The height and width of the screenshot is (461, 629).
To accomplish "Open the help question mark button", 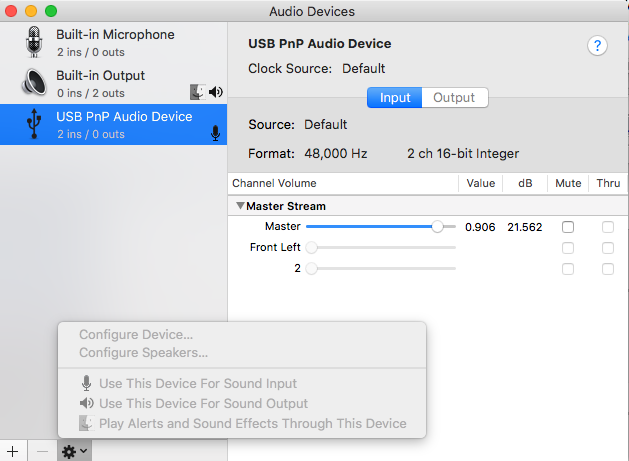I will point(598,46).
